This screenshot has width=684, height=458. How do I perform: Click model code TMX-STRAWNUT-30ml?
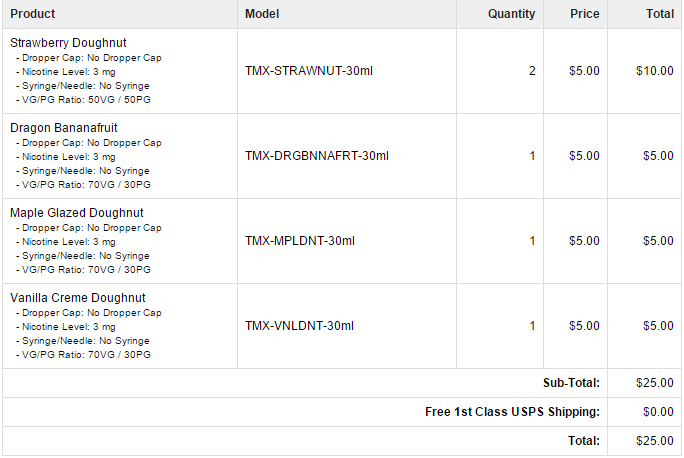tap(309, 71)
